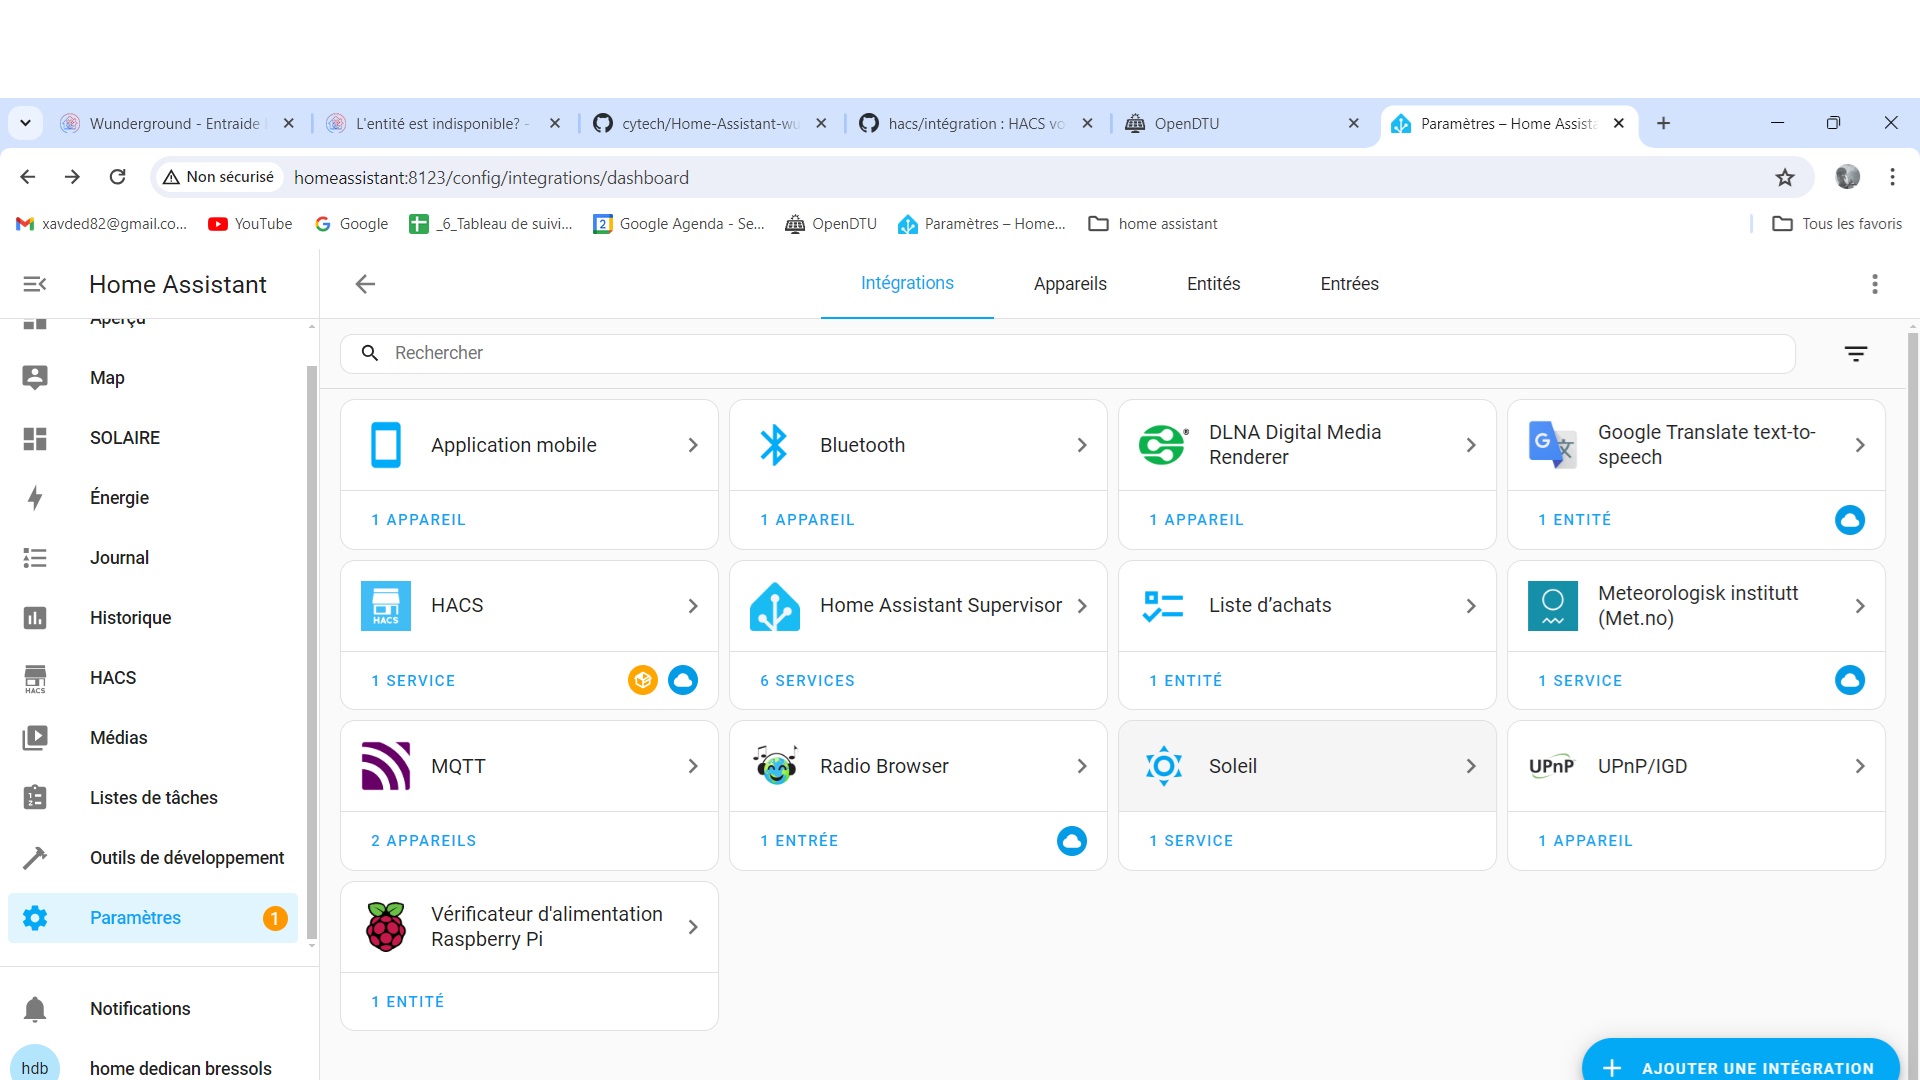The height and width of the screenshot is (1080, 1920).
Task: Collapse the sidebar with hamburger toggle
Action: [x=35, y=284]
